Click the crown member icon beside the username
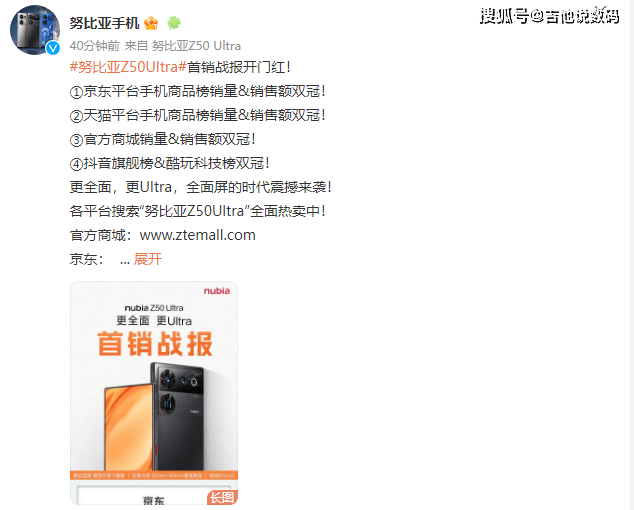This screenshot has width=634, height=510. tap(151, 23)
